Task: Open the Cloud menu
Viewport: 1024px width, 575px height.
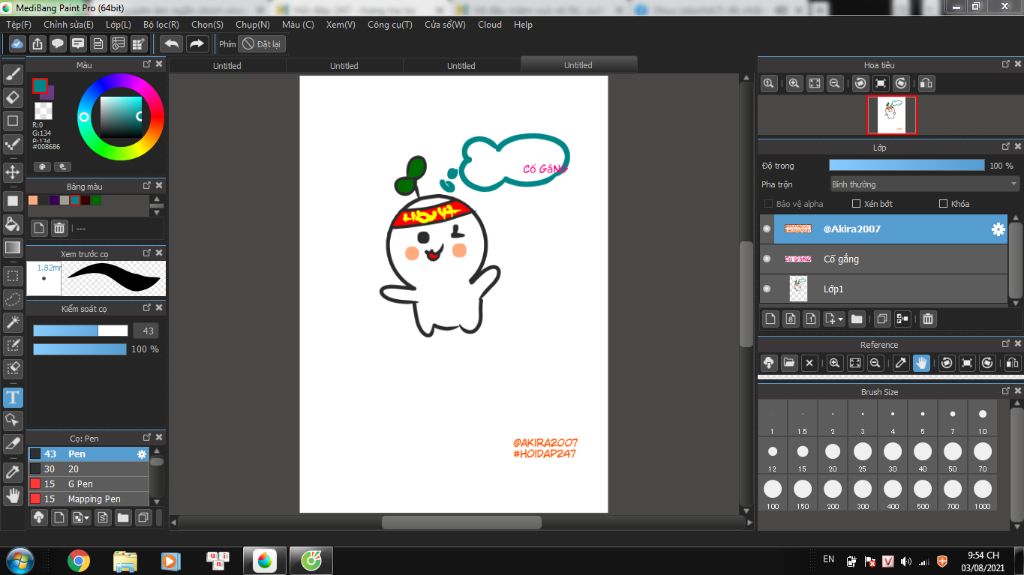Action: 490,25
